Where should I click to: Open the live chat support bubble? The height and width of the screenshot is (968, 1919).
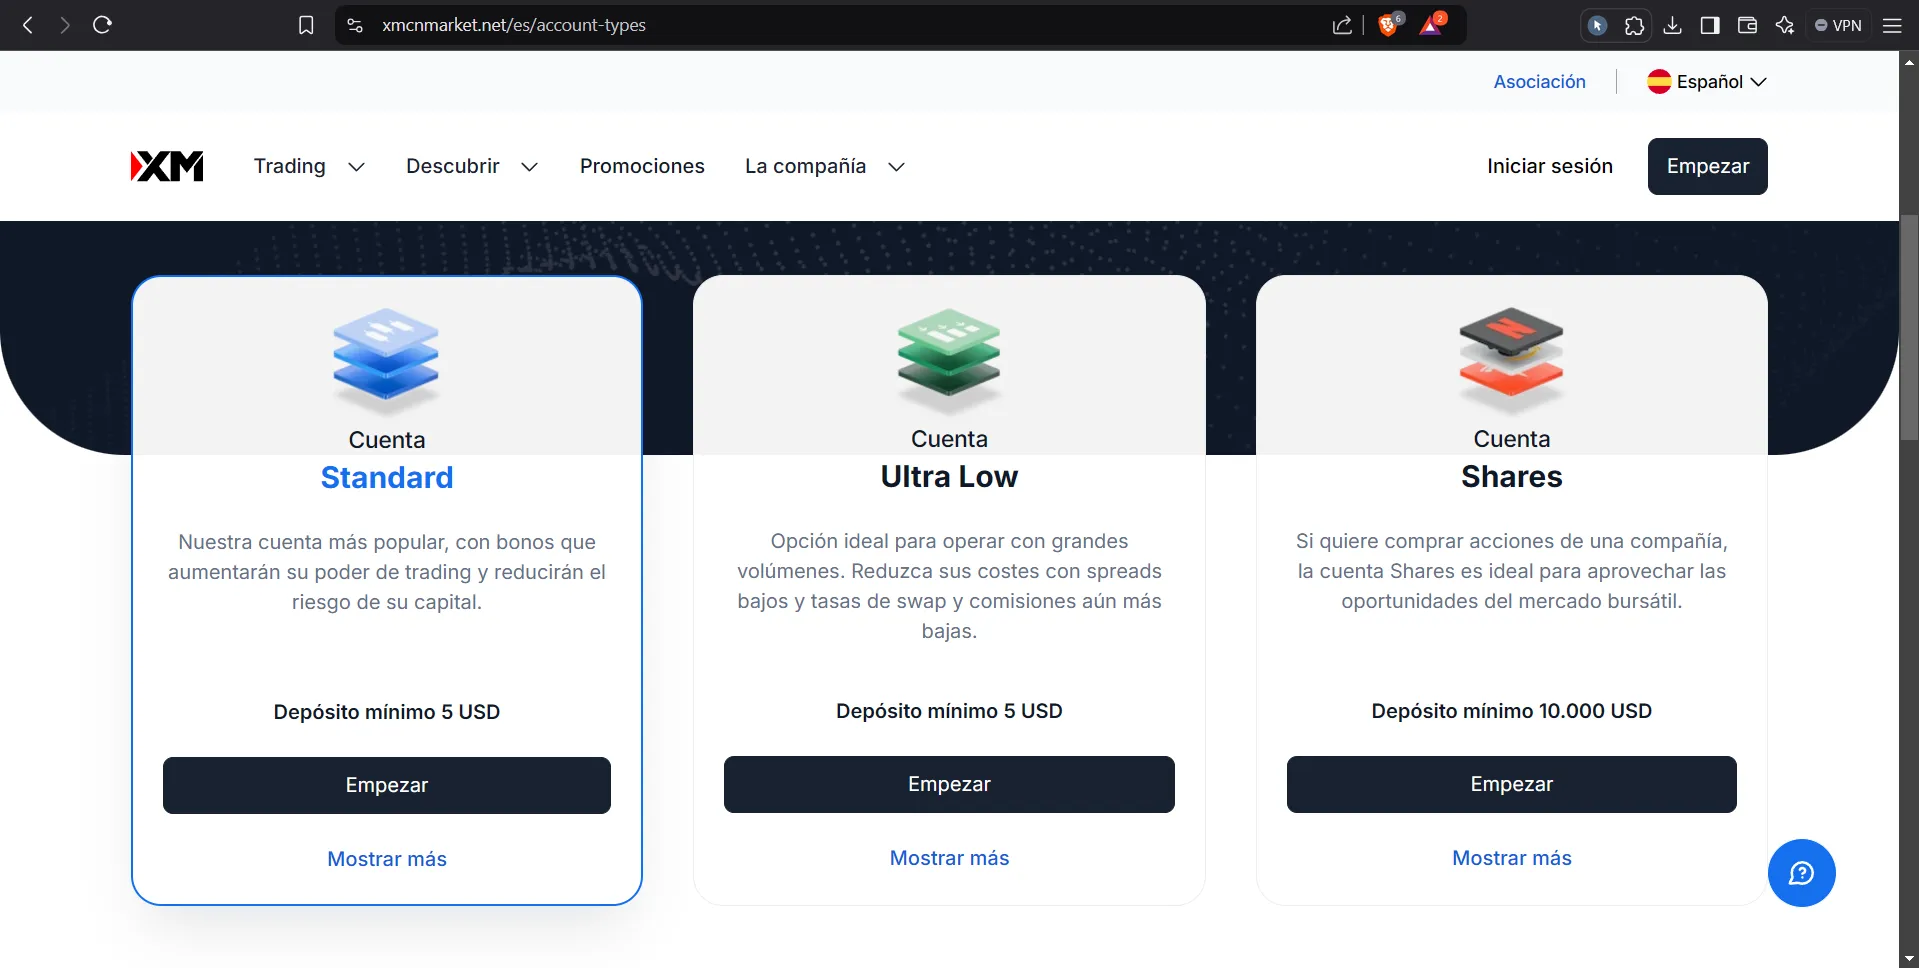pyautogui.click(x=1801, y=873)
